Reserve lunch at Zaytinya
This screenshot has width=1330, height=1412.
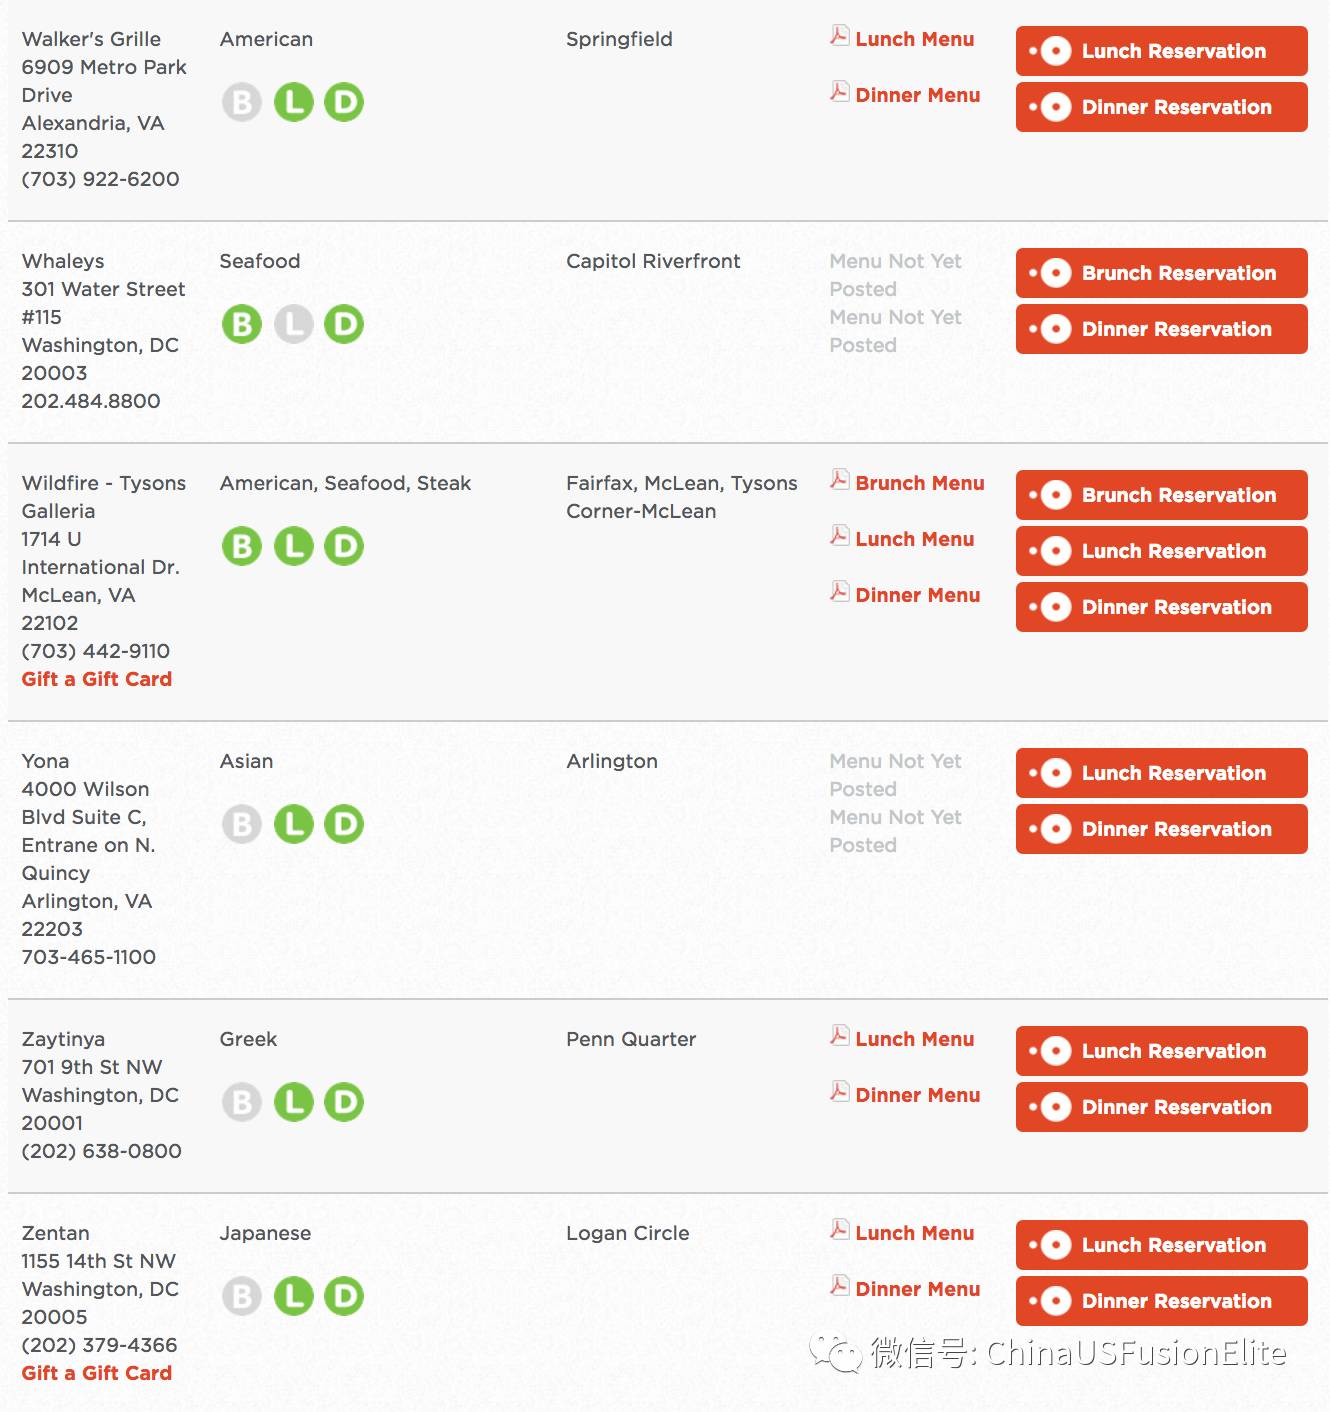pos(1162,1051)
